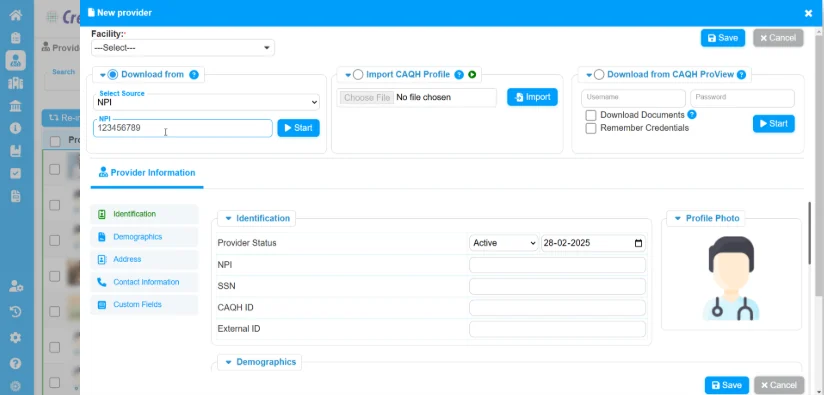824x395 pixels.
Task: Select Demographics in the side navigation
Action: tap(144, 237)
